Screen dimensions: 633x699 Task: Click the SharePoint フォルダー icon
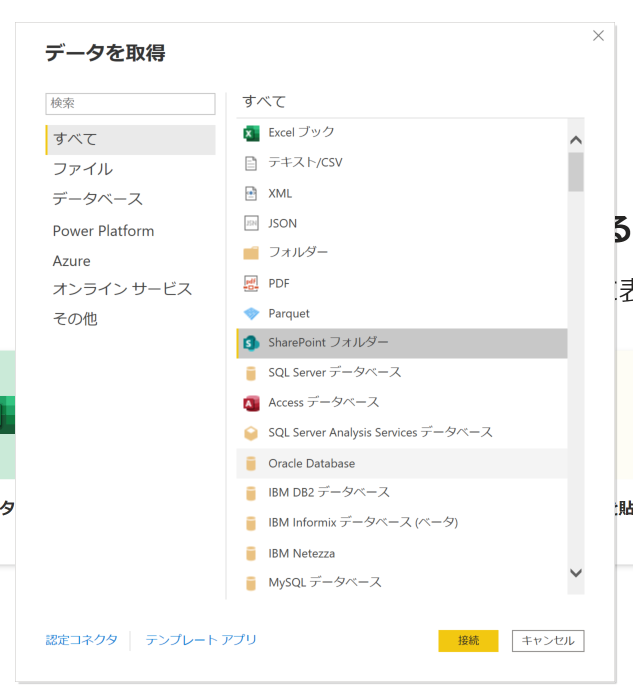[251, 343]
